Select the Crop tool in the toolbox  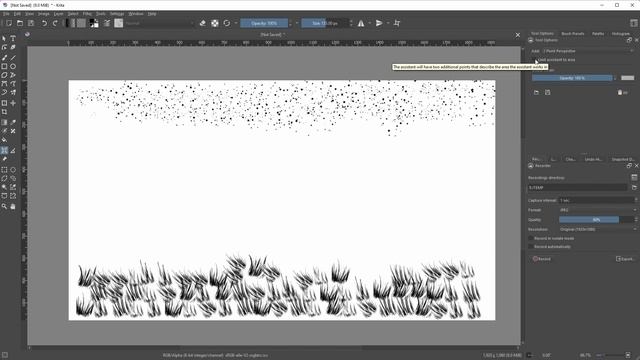coord(4,112)
